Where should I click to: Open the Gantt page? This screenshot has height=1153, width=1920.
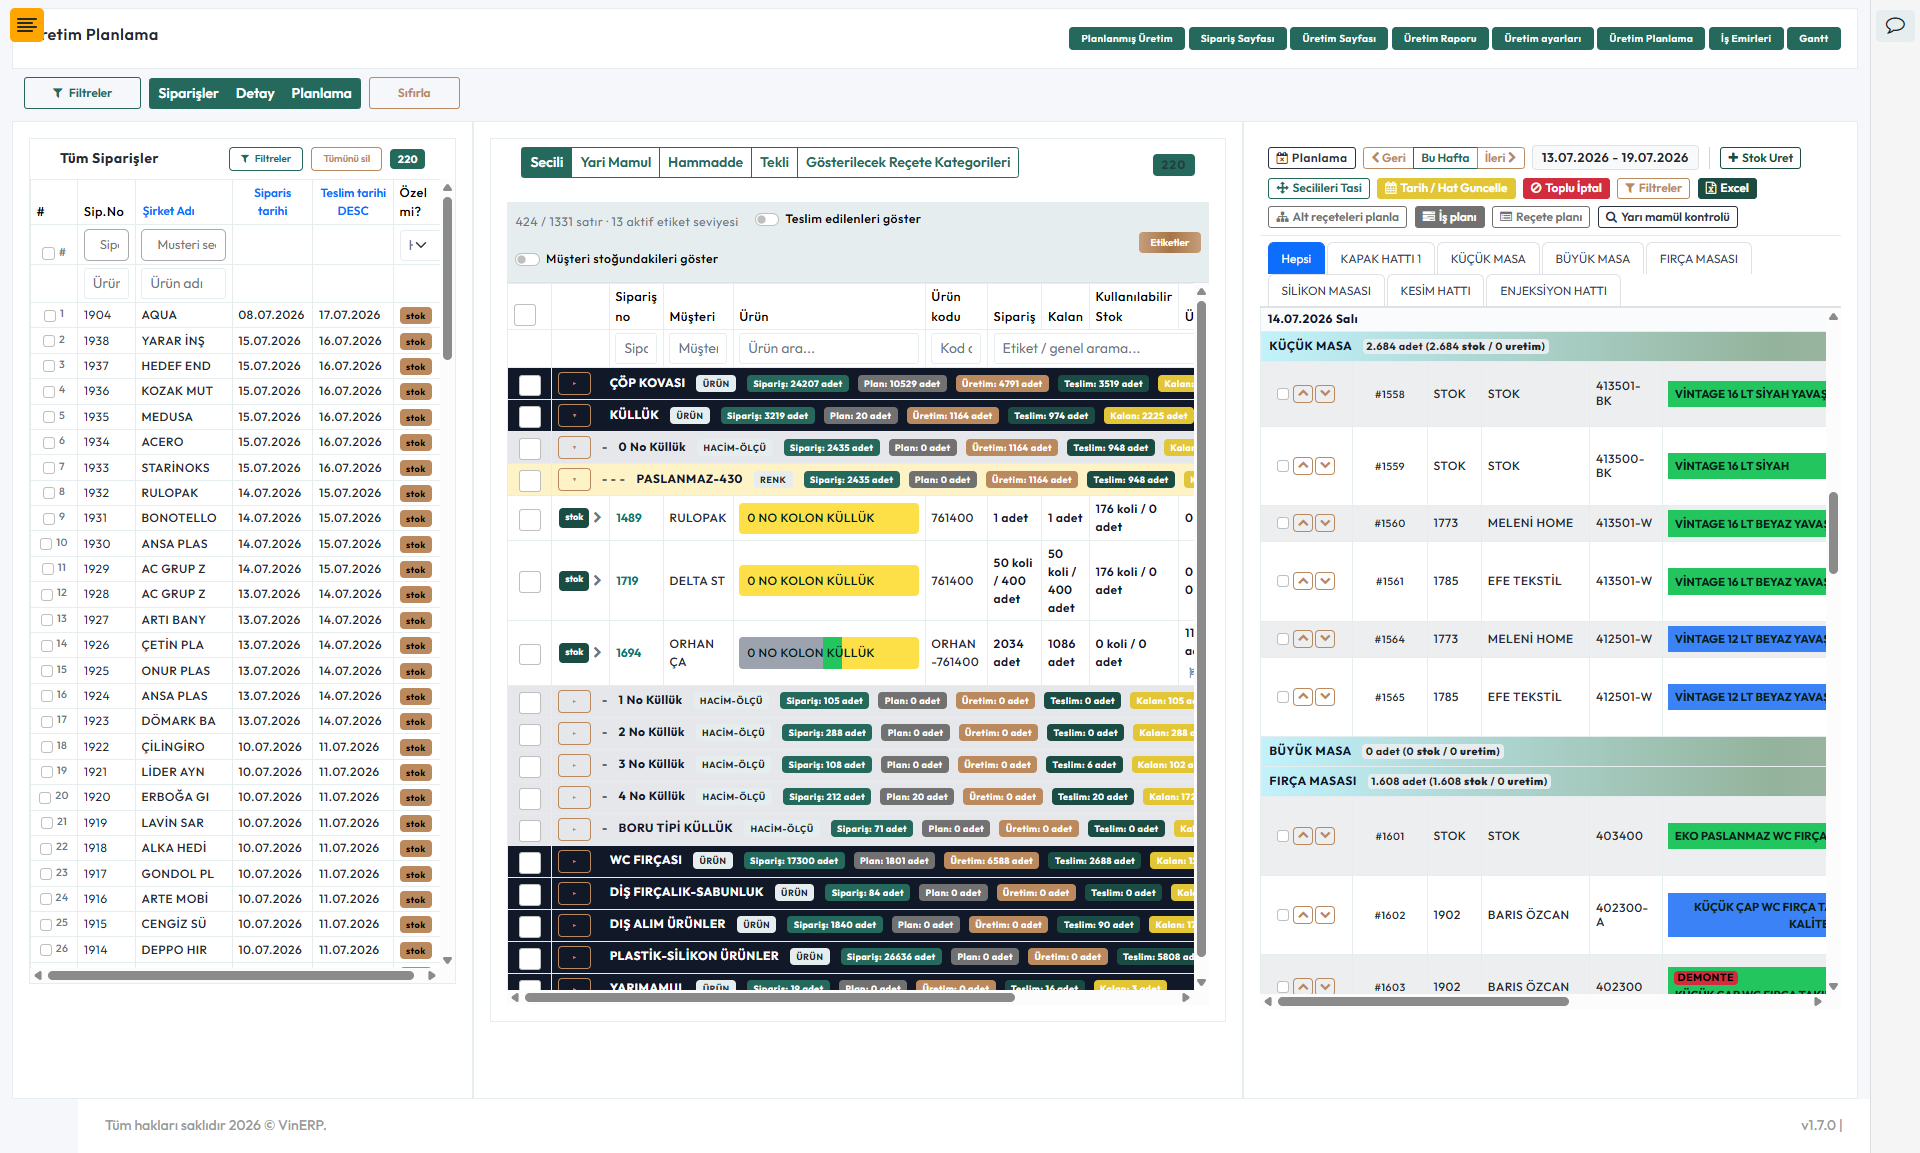(x=1813, y=39)
